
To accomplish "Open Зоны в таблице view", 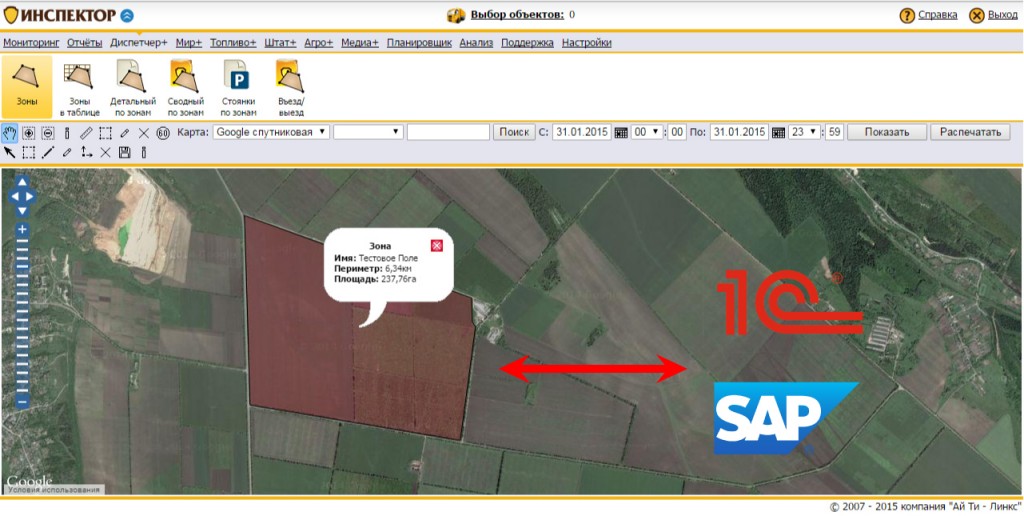I will pyautogui.click(x=79, y=88).
